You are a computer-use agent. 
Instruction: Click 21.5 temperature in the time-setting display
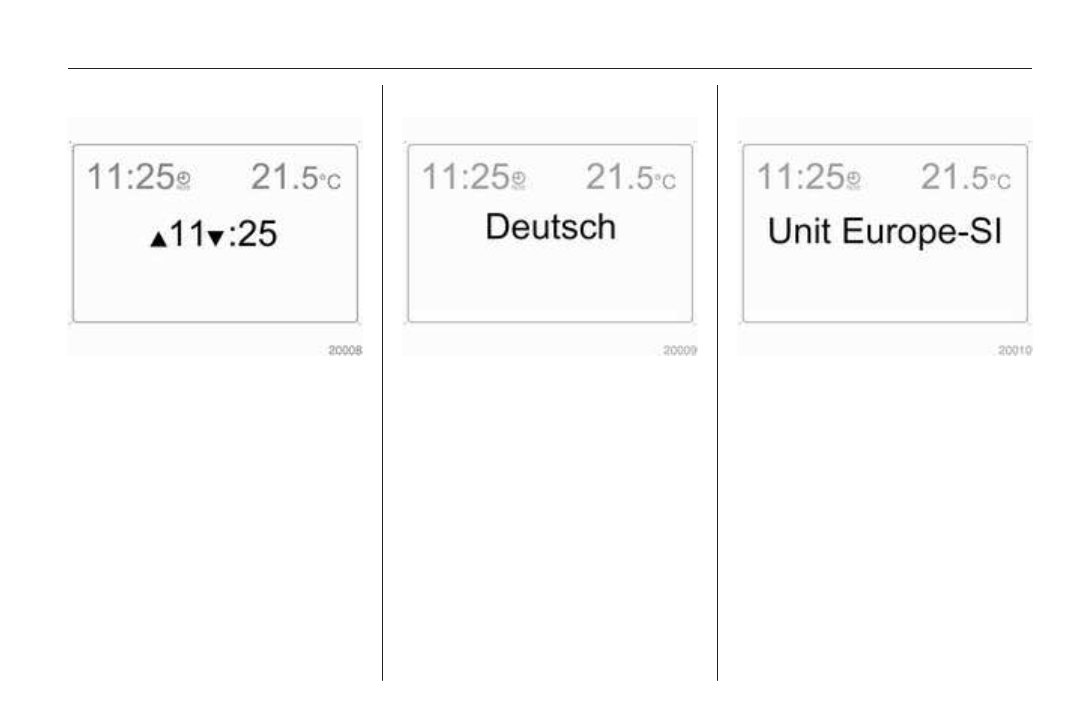[283, 177]
